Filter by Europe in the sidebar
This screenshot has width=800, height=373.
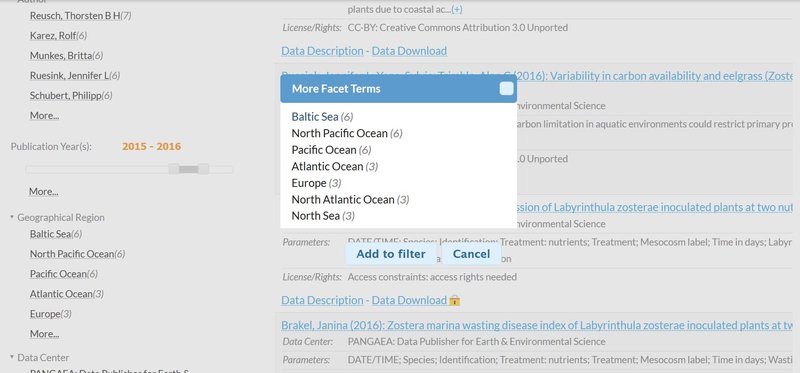coord(45,314)
